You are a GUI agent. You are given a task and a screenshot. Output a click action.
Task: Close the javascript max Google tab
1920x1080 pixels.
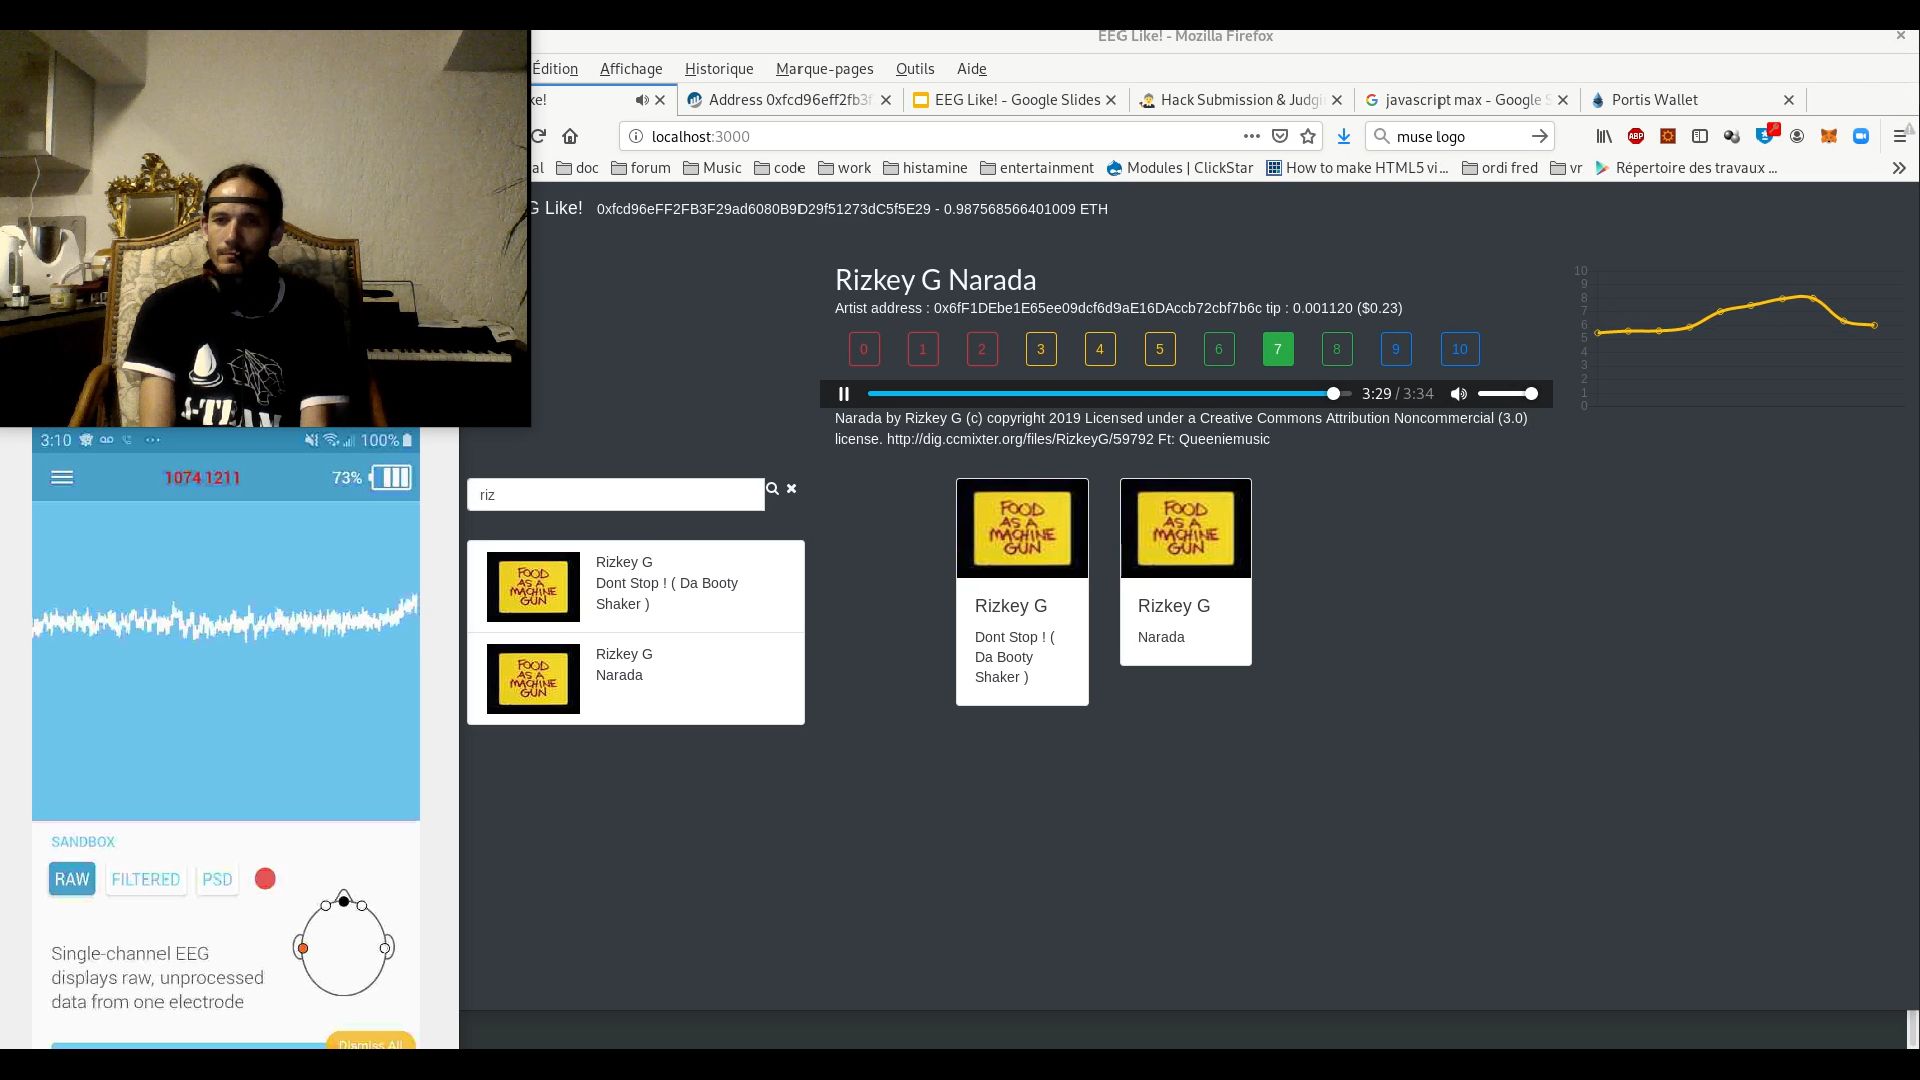click(1563, 100)
